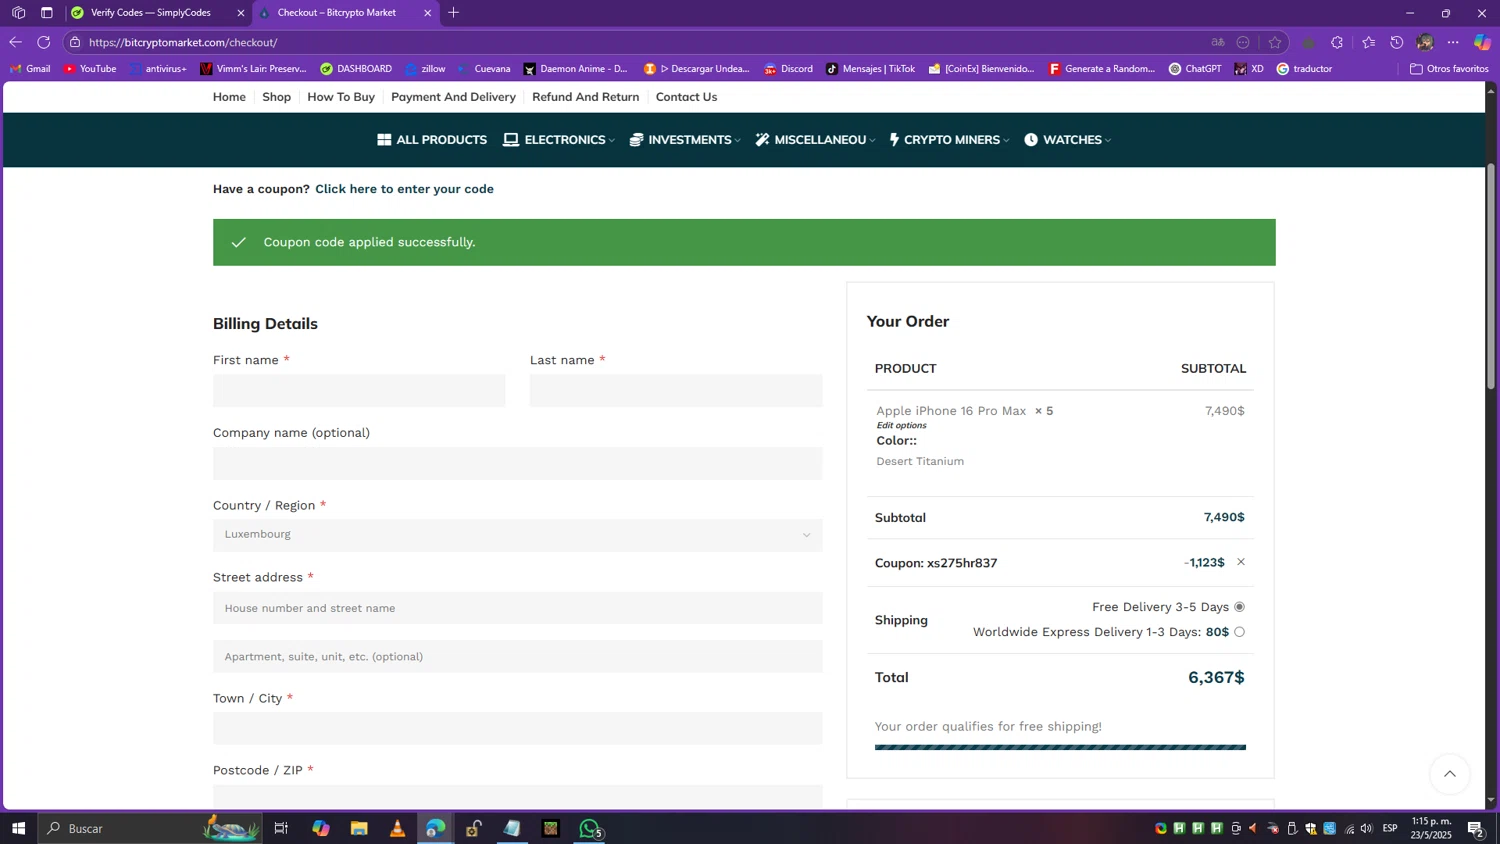1500x844 pixels.
Task: Open ChatGPT bookmark
Action: (x=1195, y=69)
